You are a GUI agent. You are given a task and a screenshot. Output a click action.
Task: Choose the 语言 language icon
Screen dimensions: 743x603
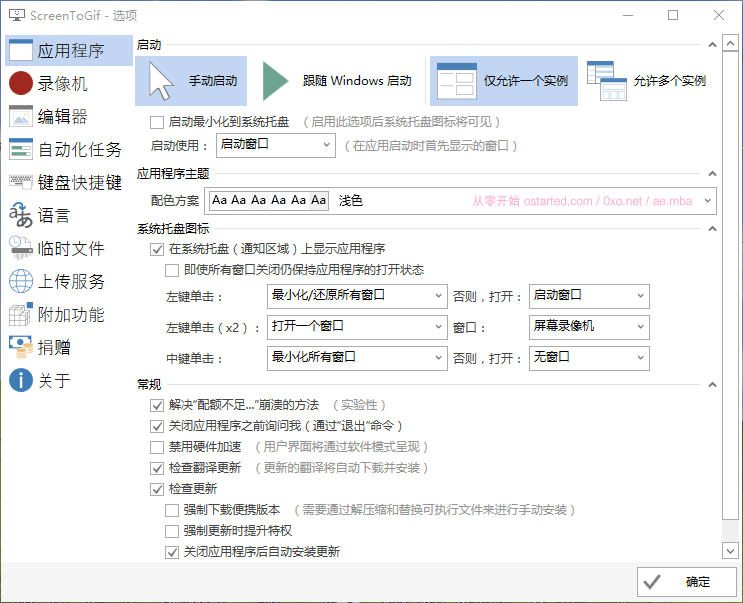tap(21, 215)
